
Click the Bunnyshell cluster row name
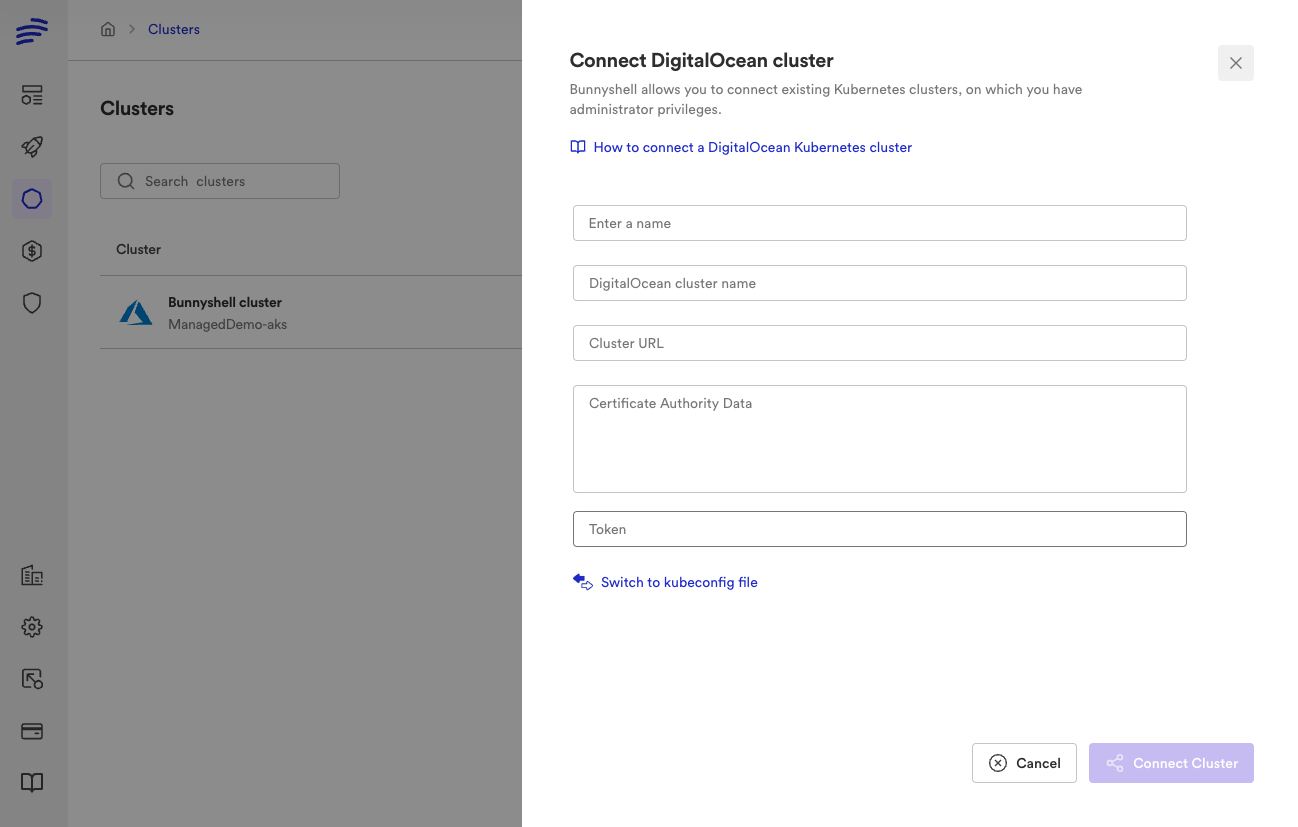tap(225, 302)
